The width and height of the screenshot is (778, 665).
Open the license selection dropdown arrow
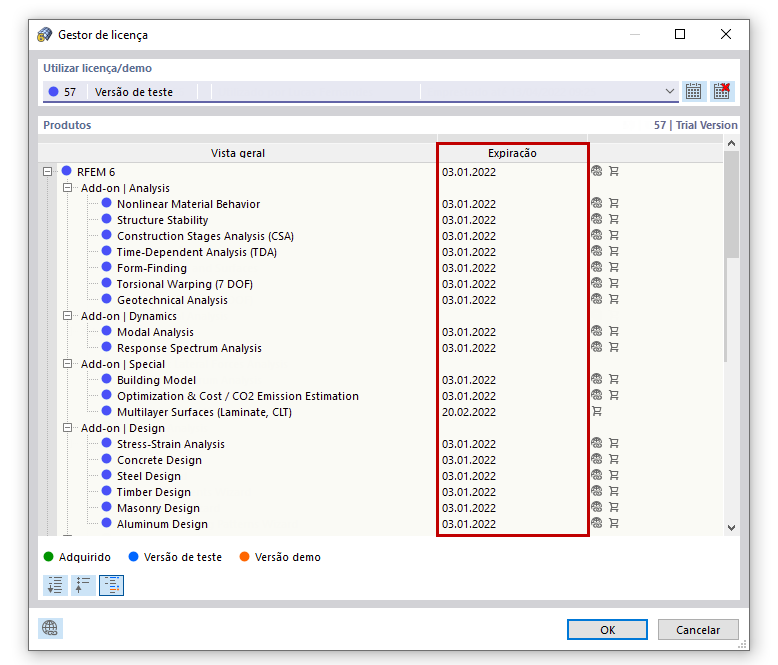pos(669,92)
